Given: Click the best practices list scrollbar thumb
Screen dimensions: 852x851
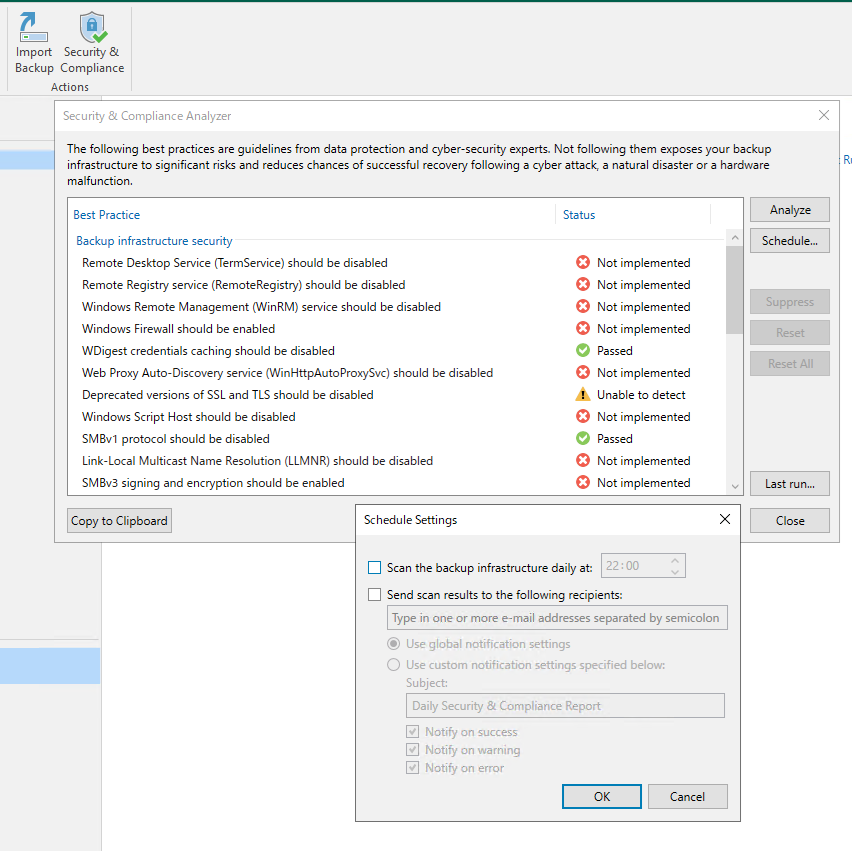Looking at the screenshot, I should 735,290.
